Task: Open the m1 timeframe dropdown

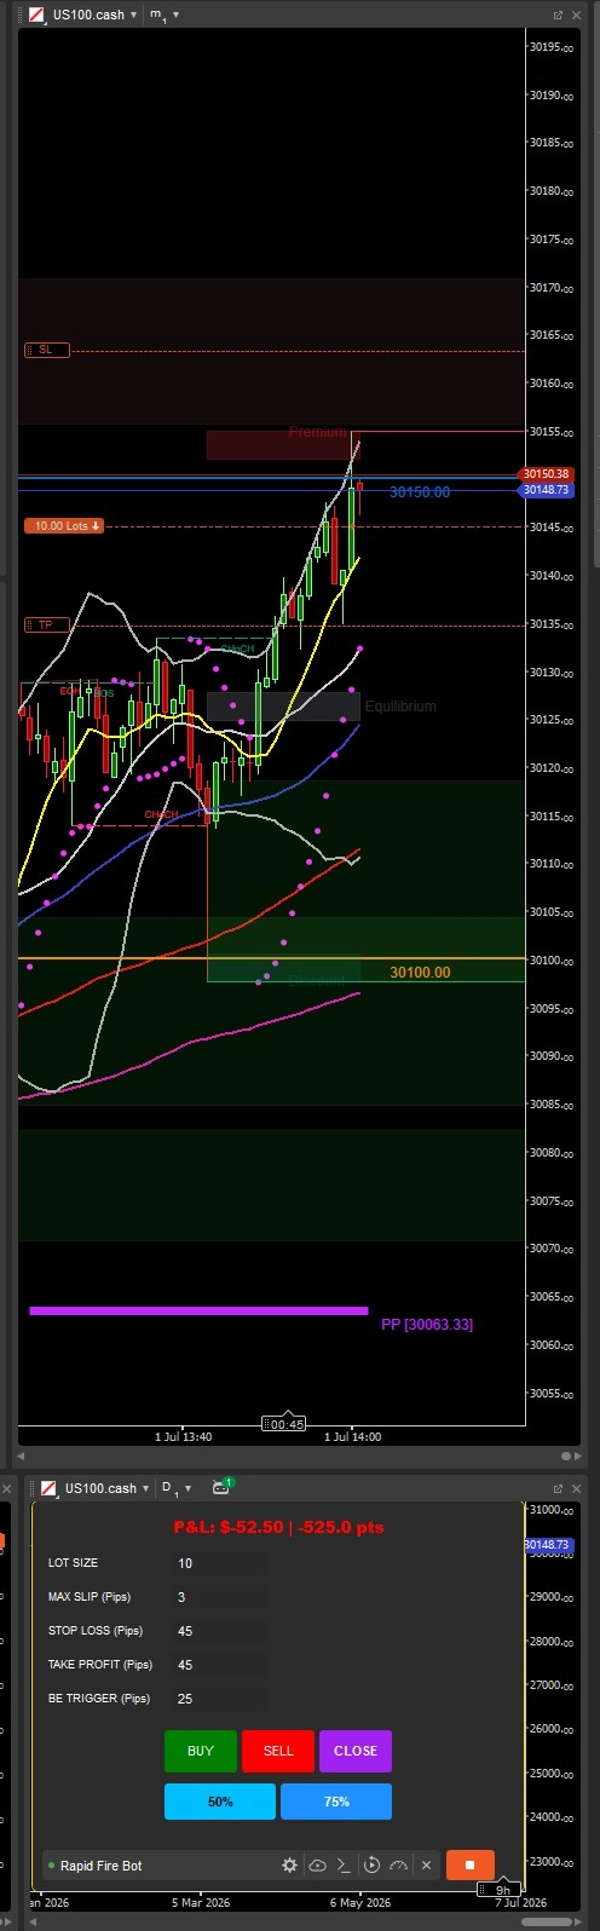Action: click(164, 15)
